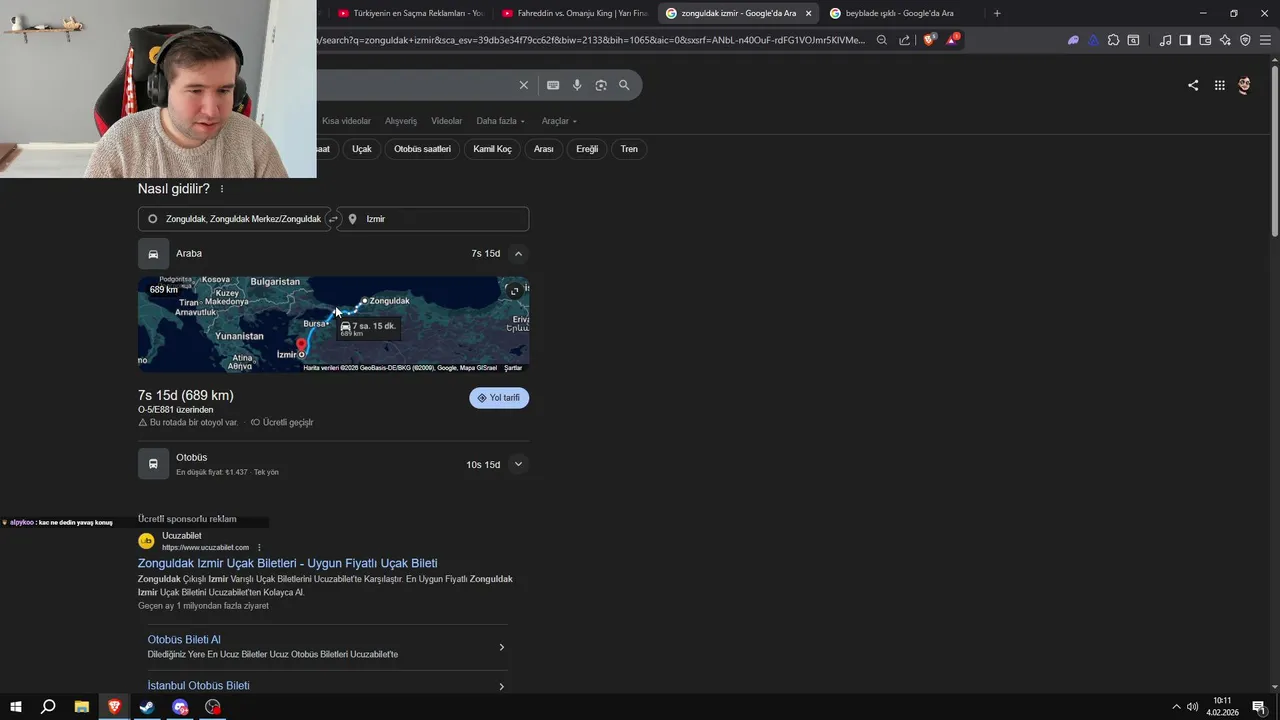Toggle the browser sidebar panel icon
Viewport: 1280px width, 720px height.
(1185, 40)
